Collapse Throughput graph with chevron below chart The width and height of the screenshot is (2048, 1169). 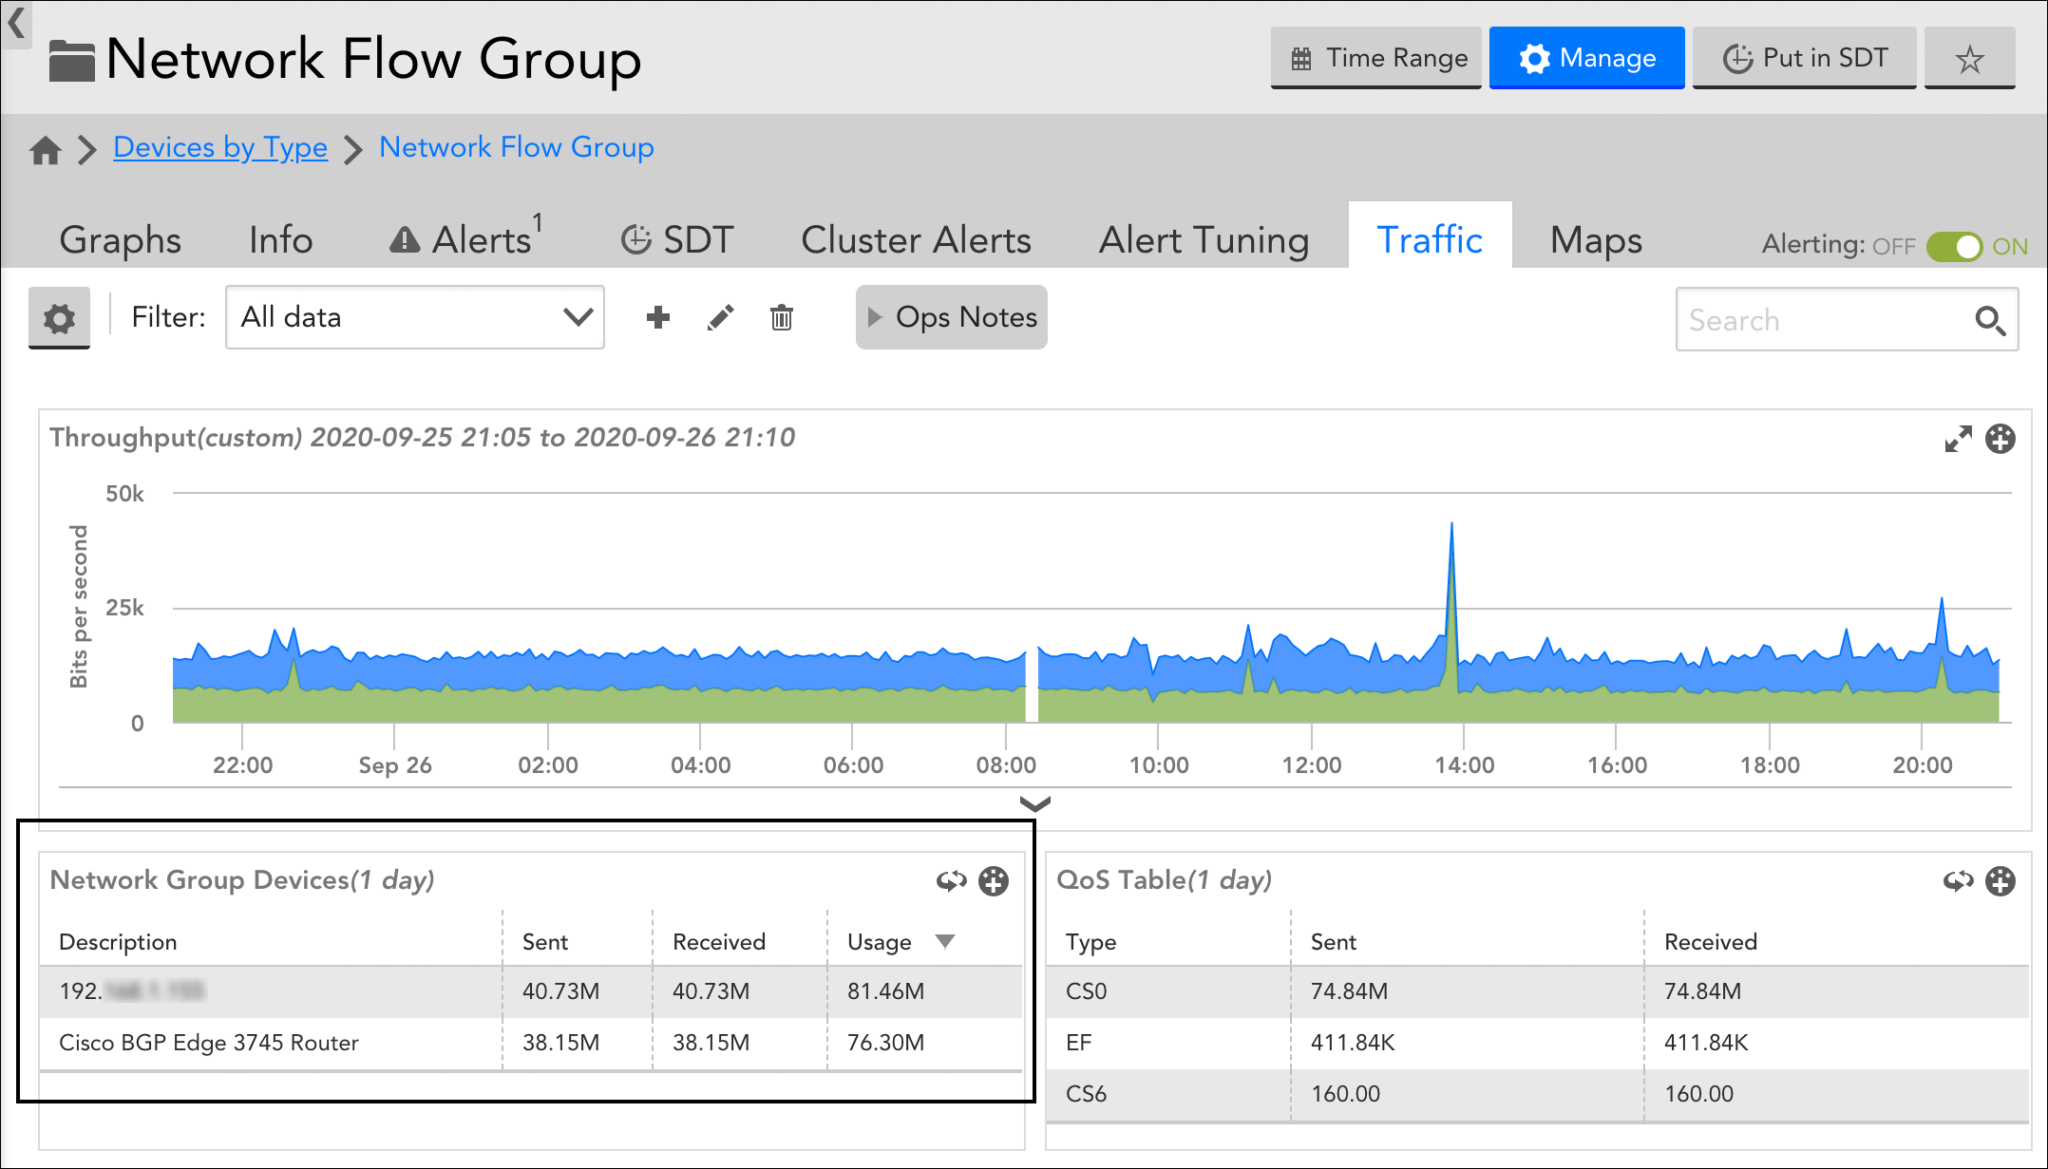pos(1034,803)
